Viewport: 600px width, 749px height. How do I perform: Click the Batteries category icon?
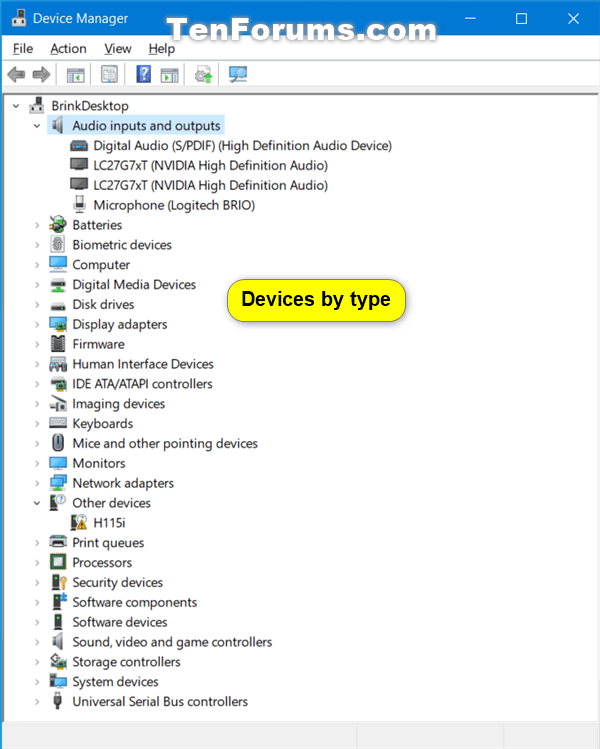58,225
